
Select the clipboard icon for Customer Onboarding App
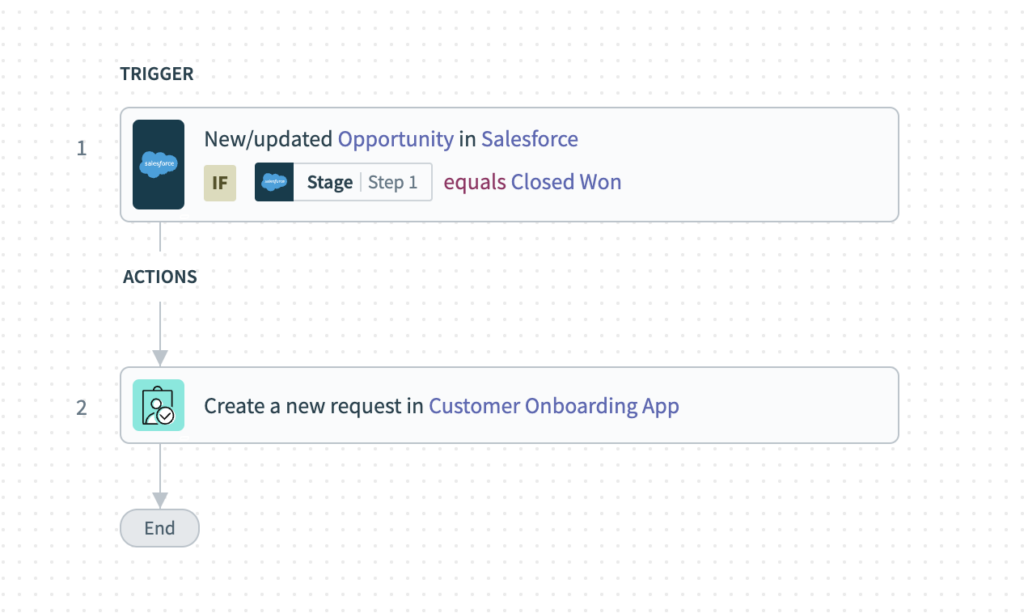pos(158,405)
